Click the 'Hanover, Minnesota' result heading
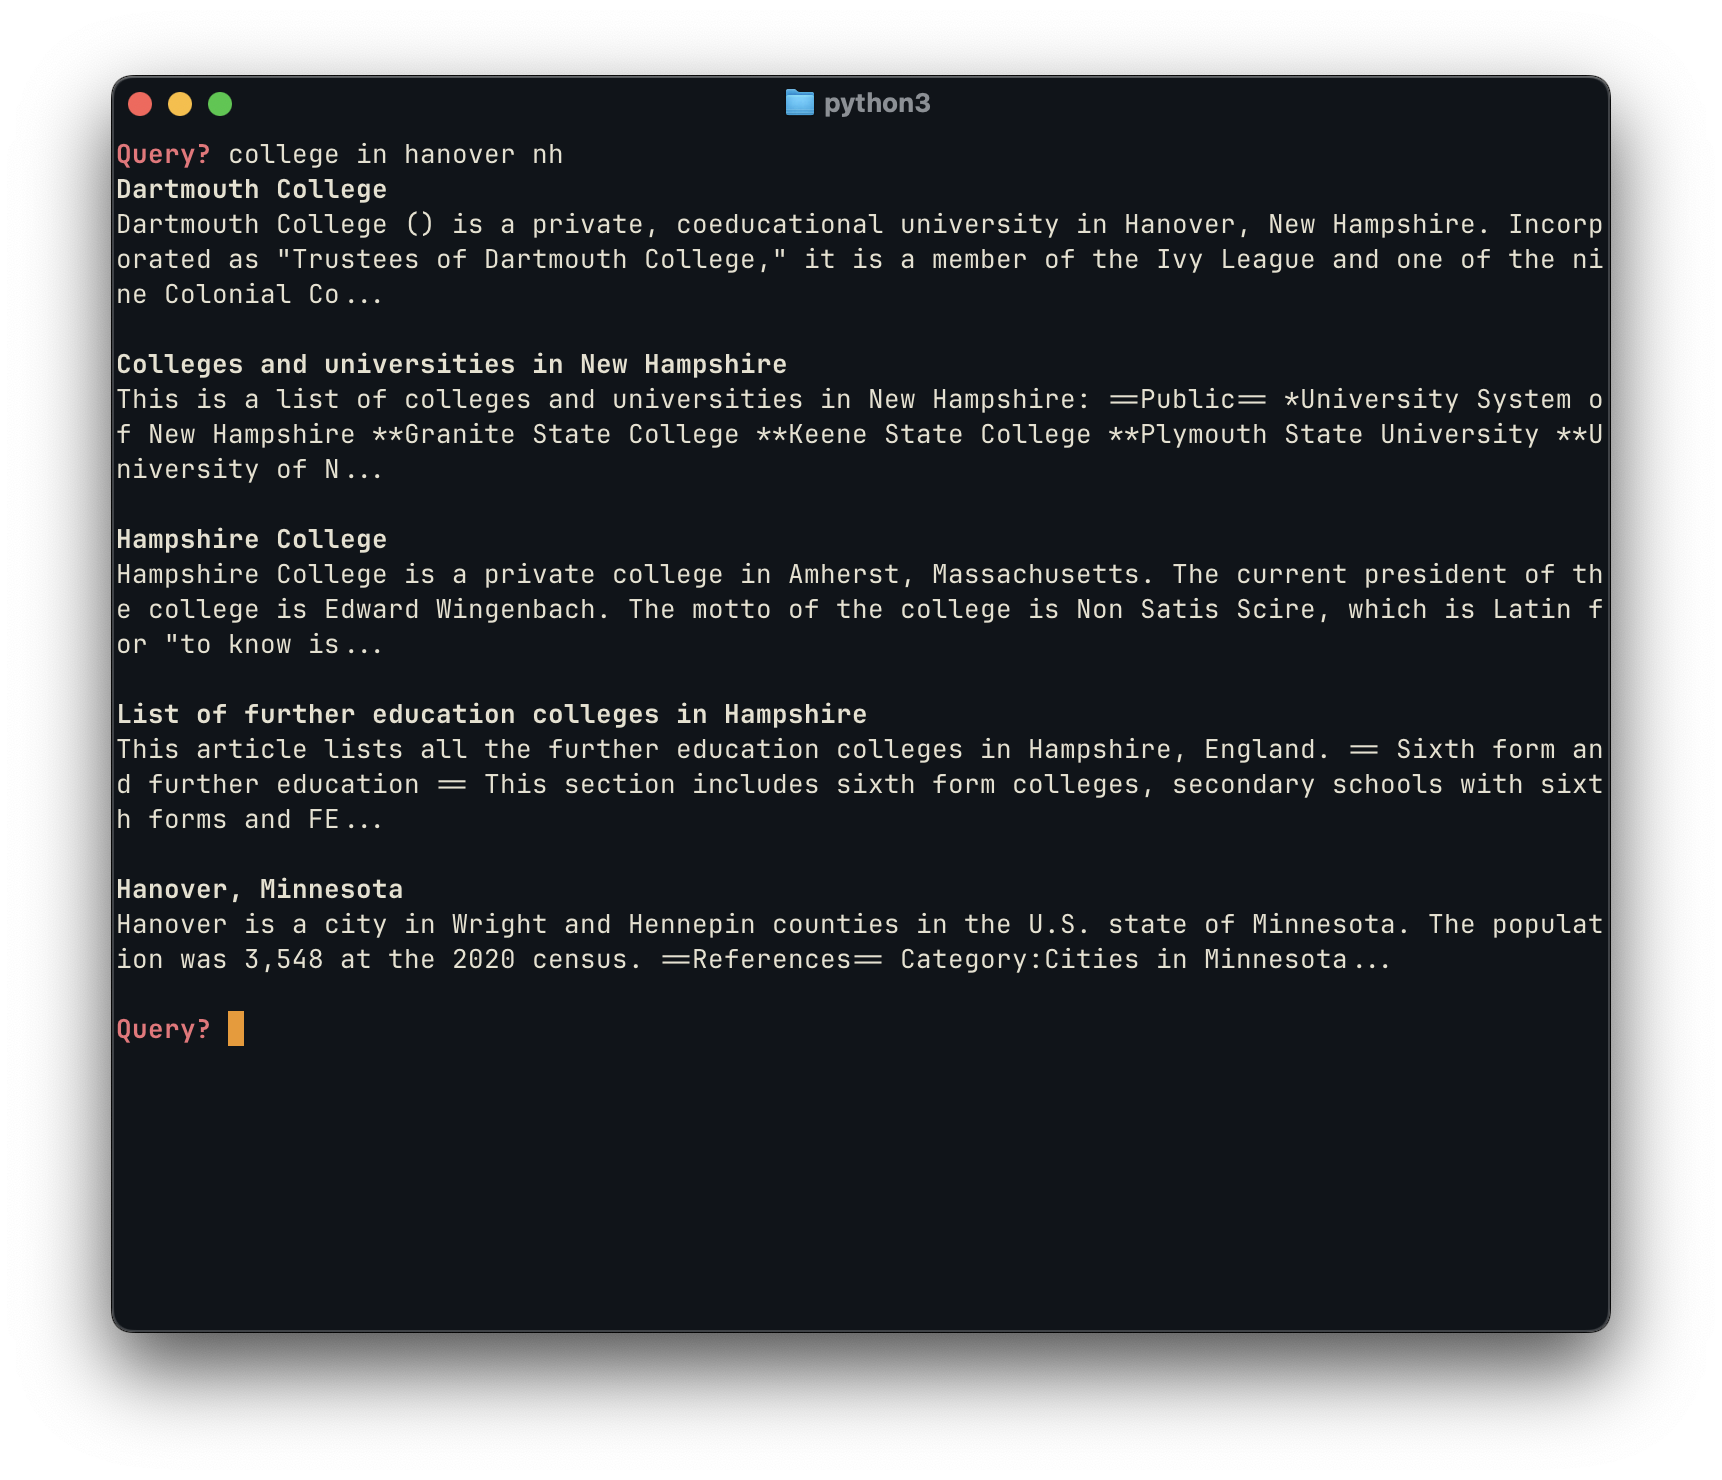The height and width of the screenshot is (1480, 1722). [259, 889]
